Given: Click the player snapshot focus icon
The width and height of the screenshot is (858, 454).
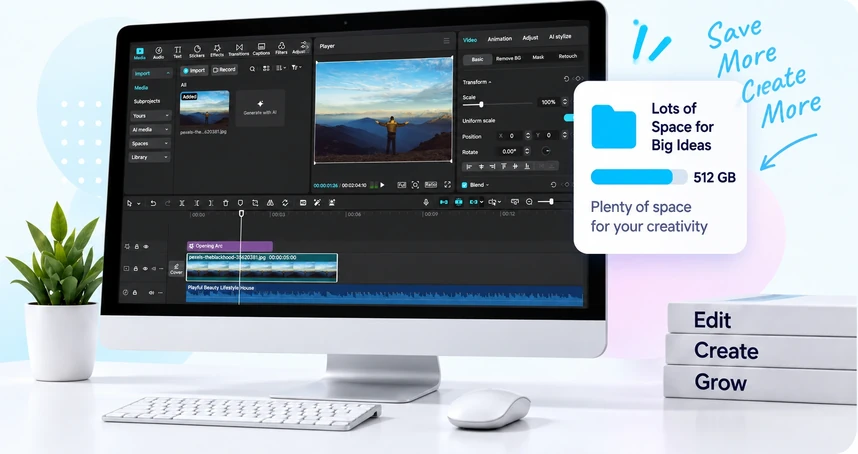Looking at the screenshot, I should pos(415,185).
